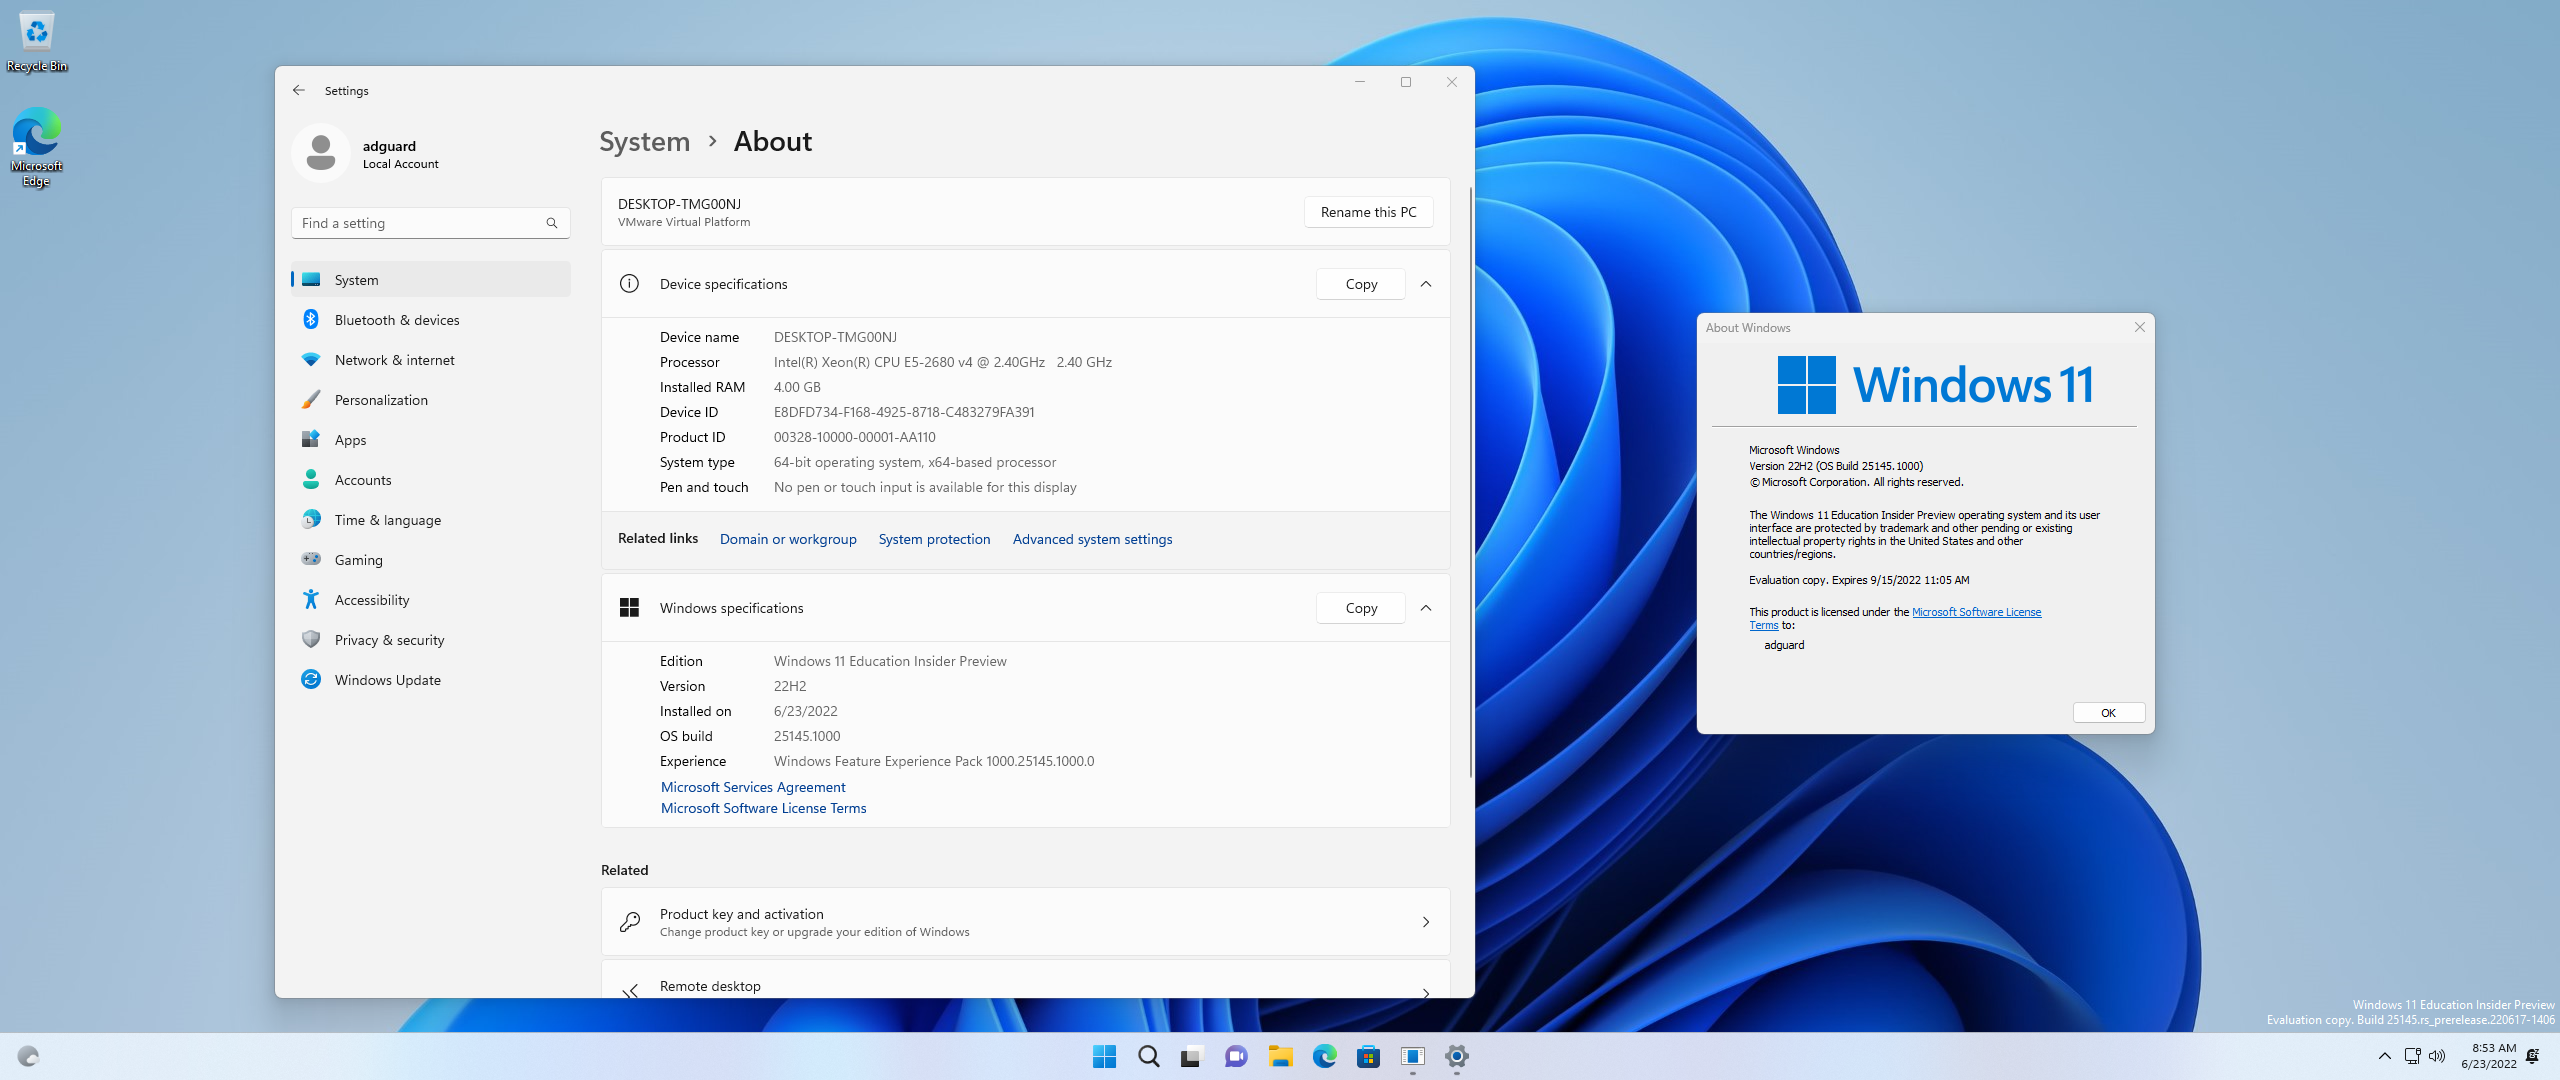The width and height of the screenshot is (2560, 1080).
Task: Open Microsoft Store from the taskbar
Action: click(1369, 1056)
